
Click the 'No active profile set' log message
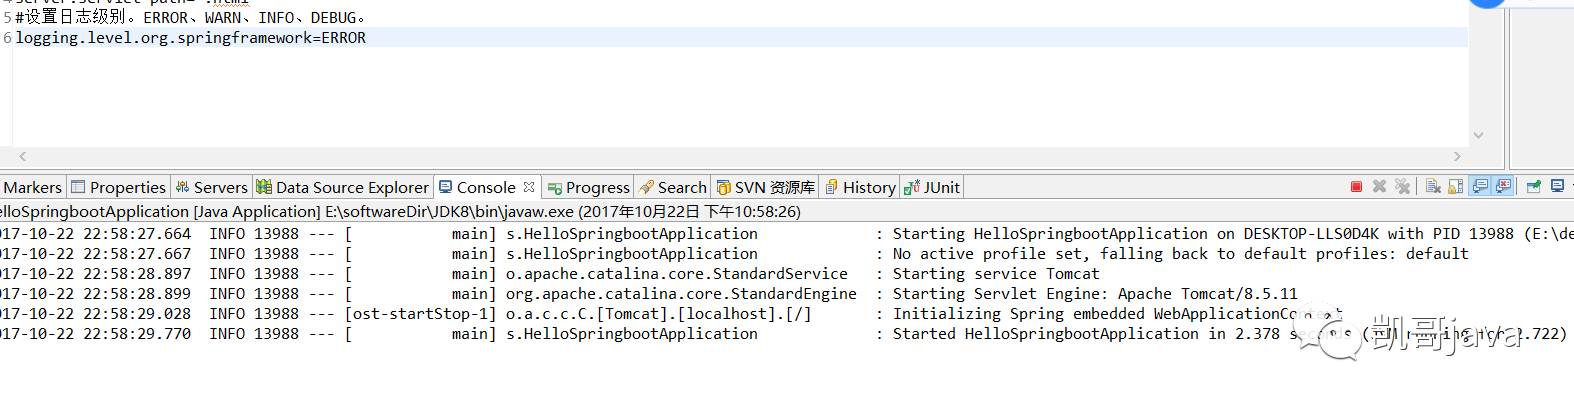click(1181, 253)
